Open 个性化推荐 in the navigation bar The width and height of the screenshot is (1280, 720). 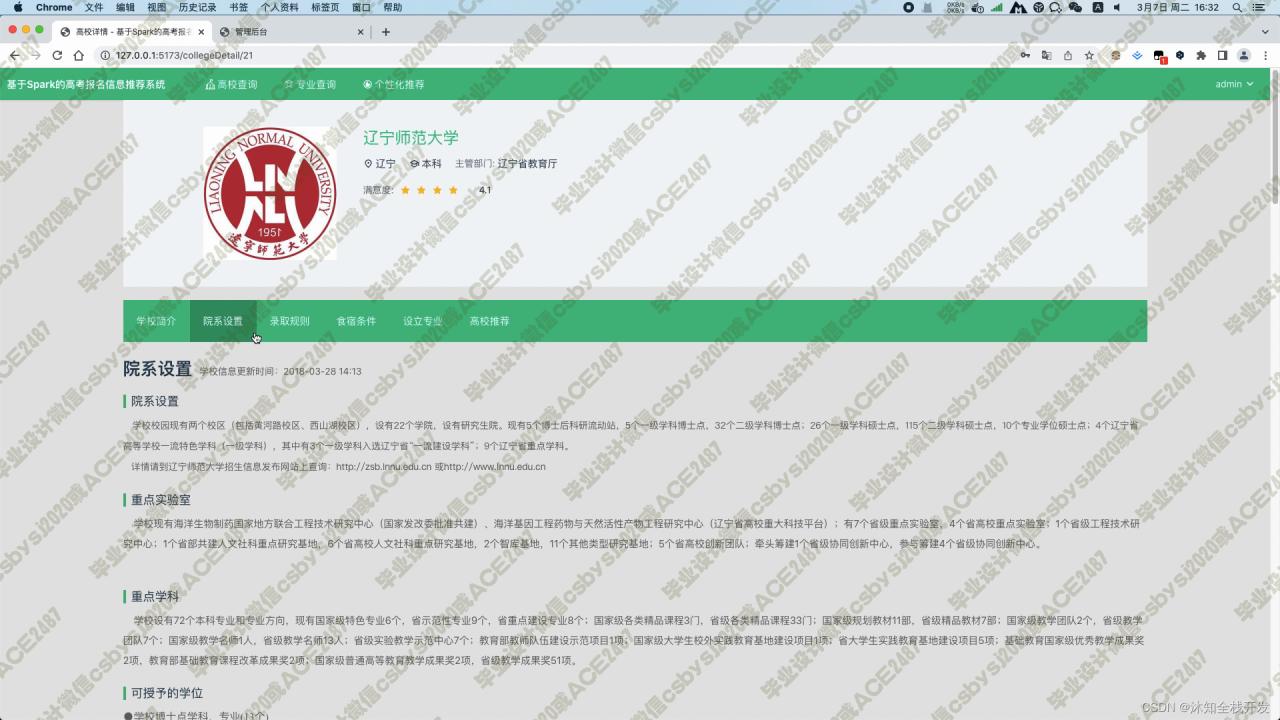(x=393, y=84)
